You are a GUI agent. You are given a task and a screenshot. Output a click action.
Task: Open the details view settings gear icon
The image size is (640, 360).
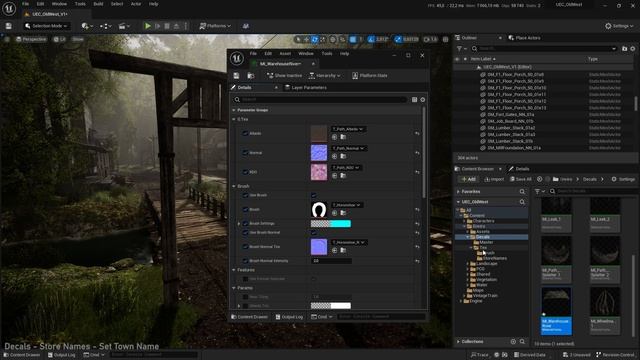click(x=423, y=100)
